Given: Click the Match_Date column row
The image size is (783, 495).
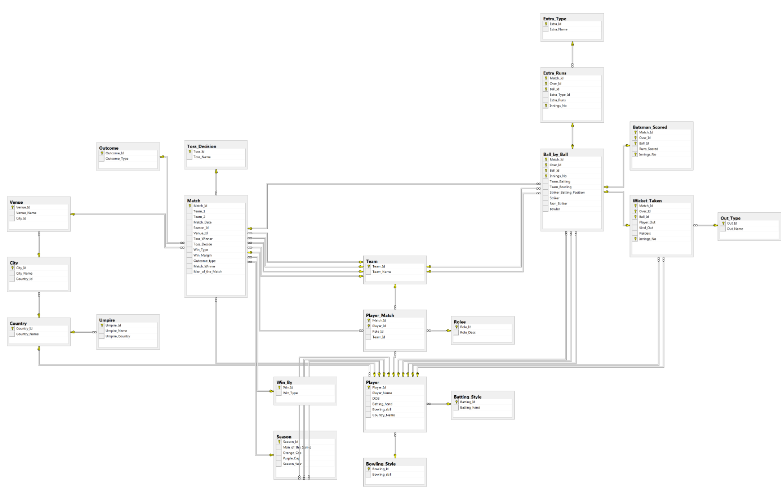Looking at the screenshot, I should 216,222.
